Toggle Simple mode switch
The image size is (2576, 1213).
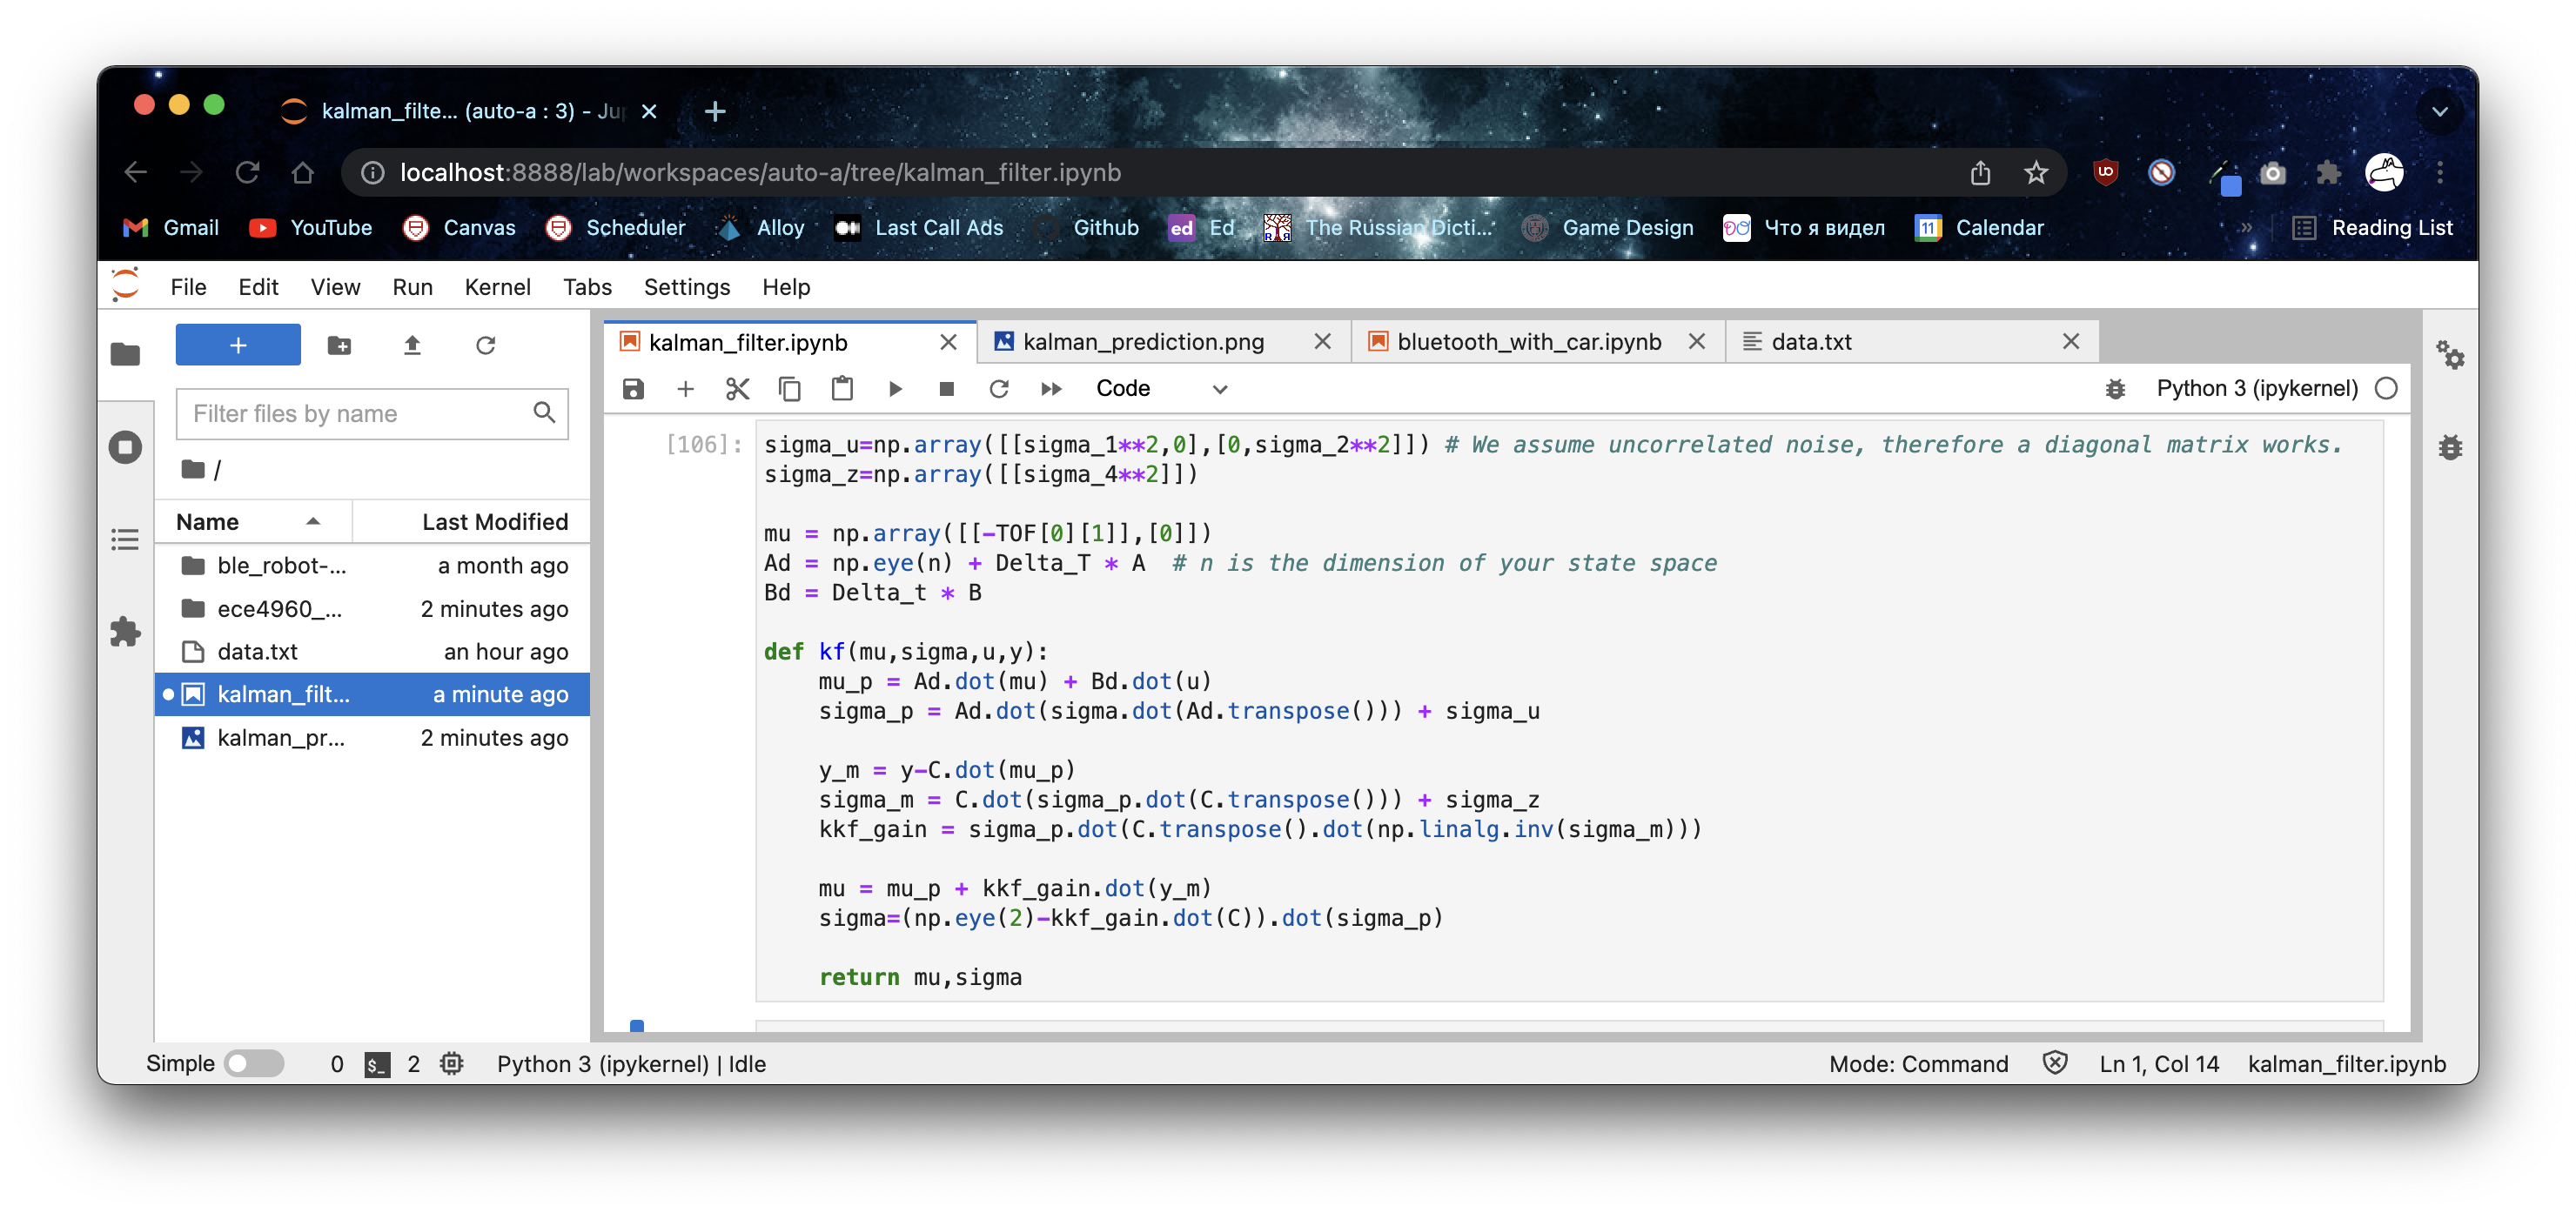point(255,1062)
